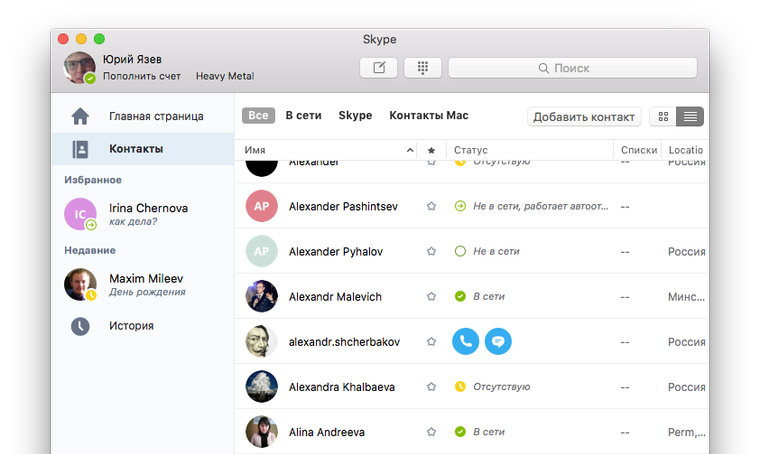Click the Юрий Язев name

(132, 60)
